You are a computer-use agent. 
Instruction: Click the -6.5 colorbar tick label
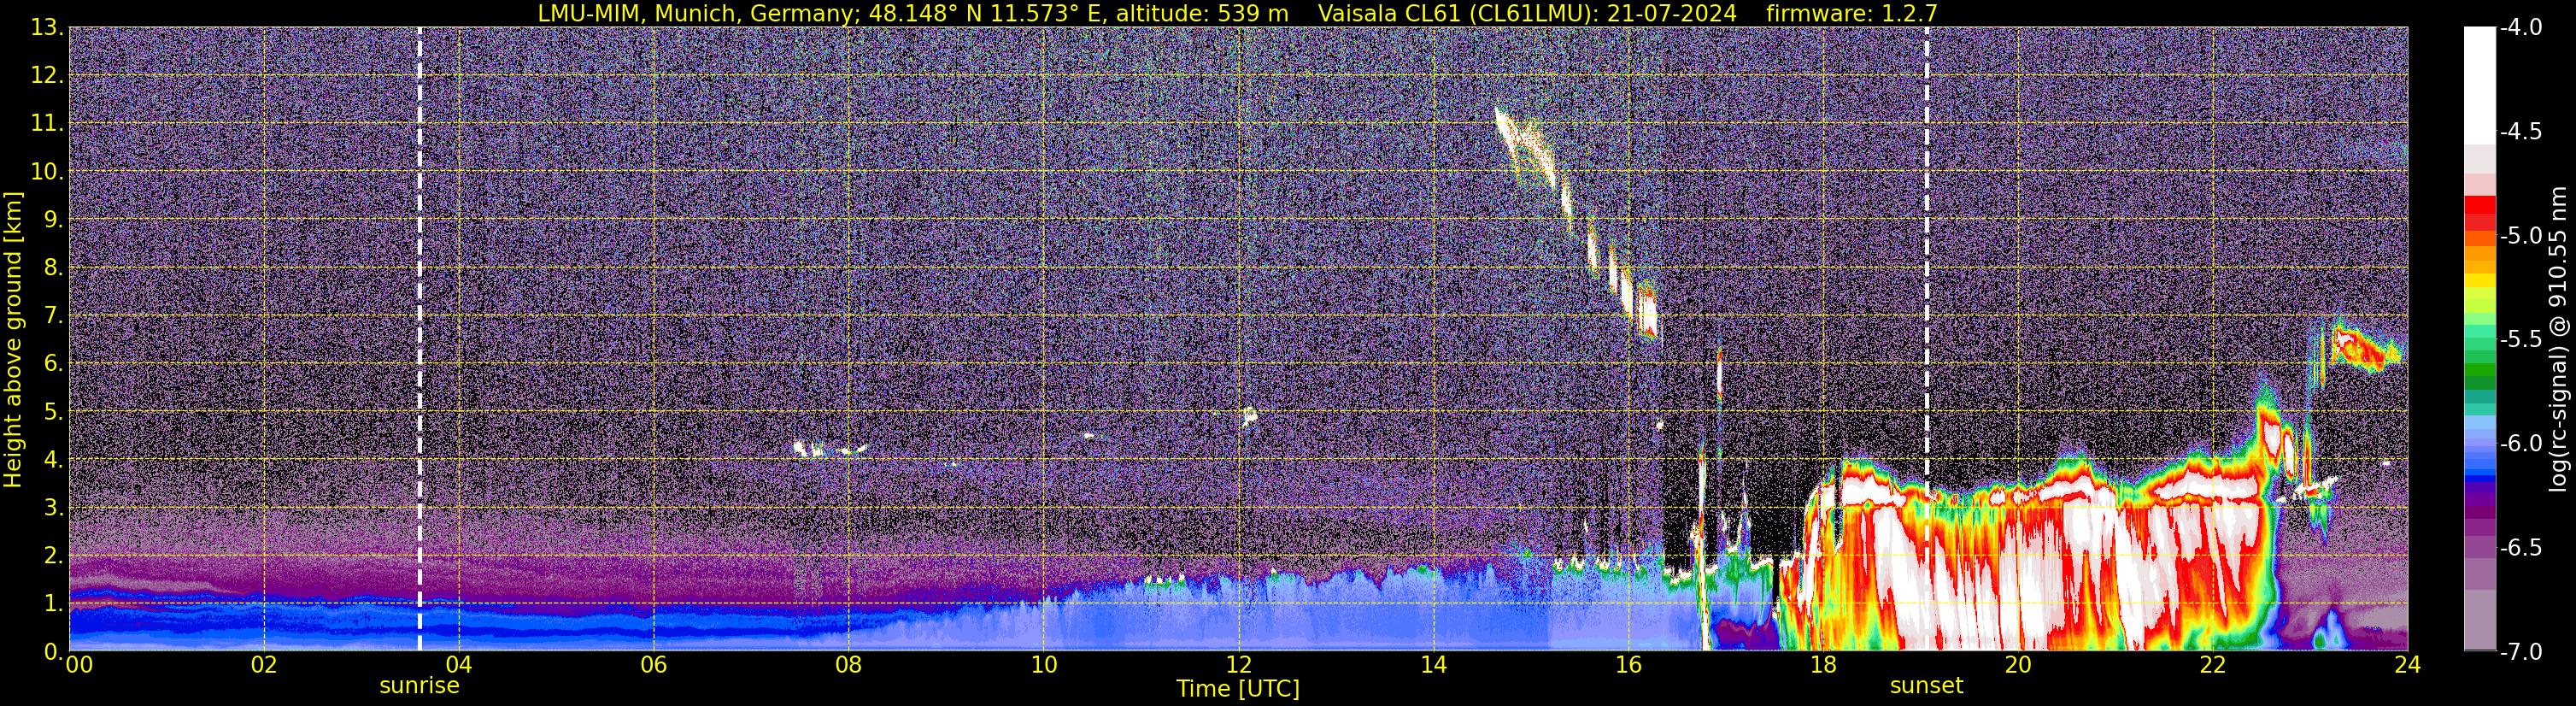pos(2521,547)
